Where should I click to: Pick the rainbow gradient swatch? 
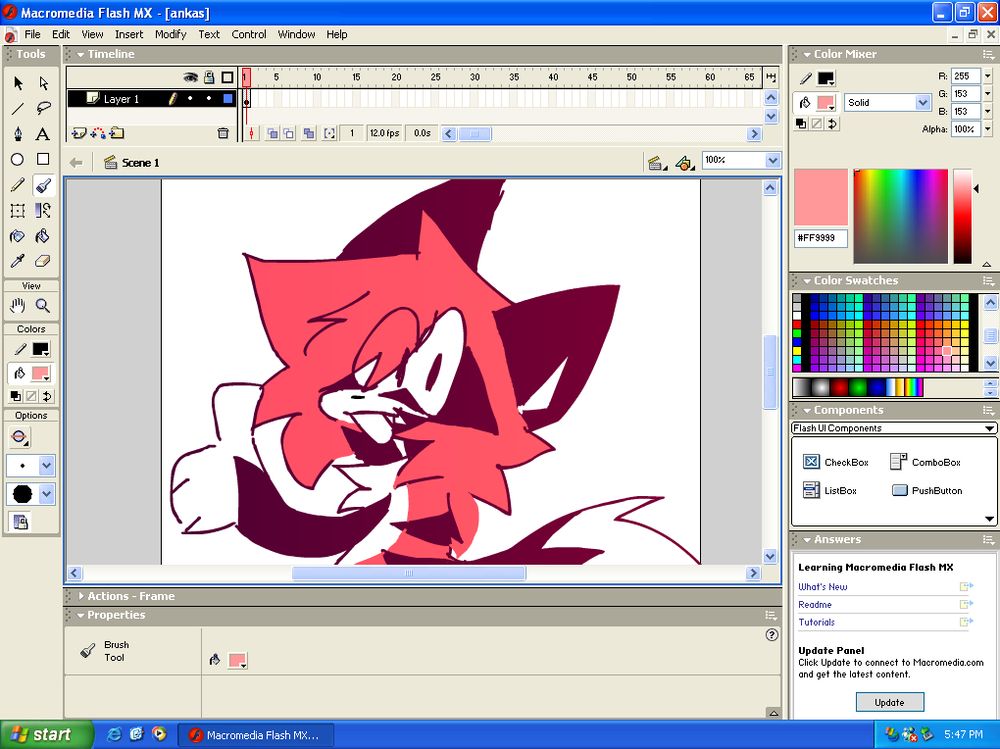(x=913, y=387)
